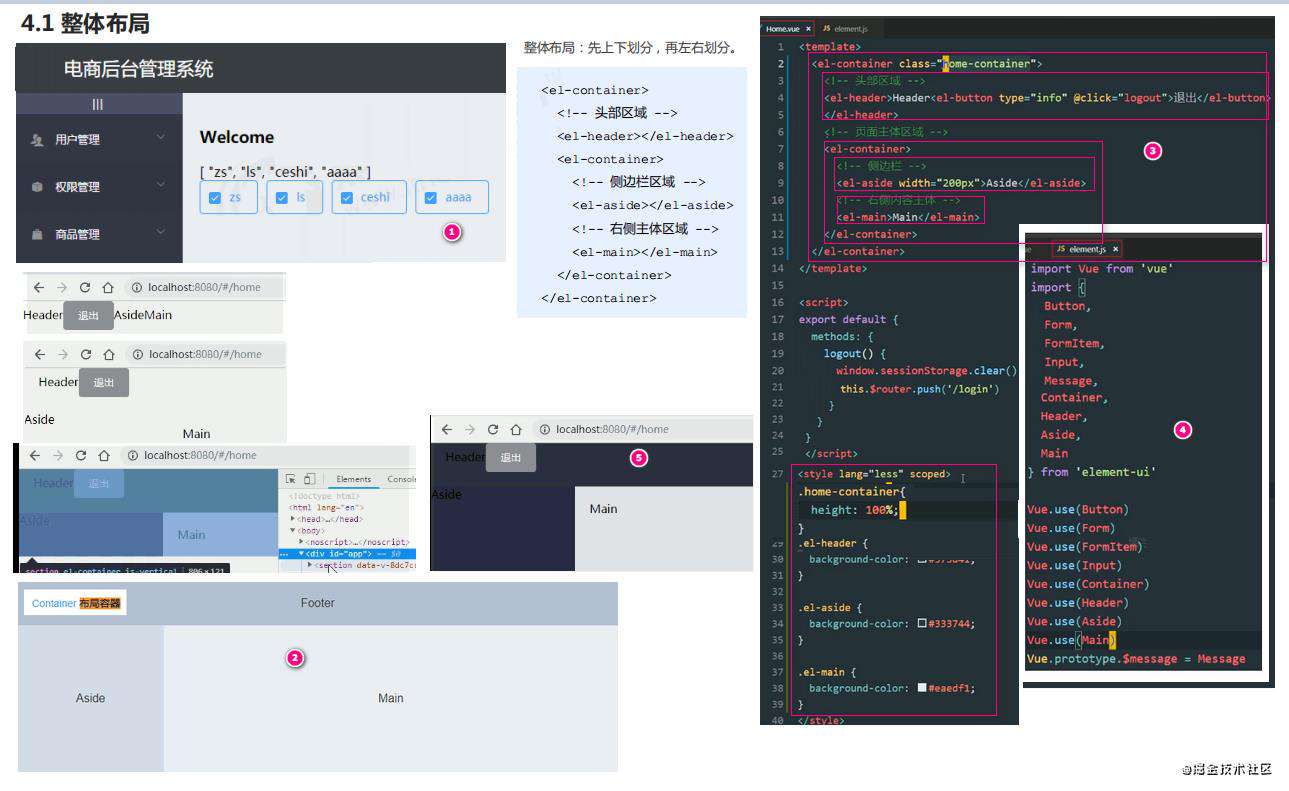Close the Home.vue editor tab

pos(809,29)
